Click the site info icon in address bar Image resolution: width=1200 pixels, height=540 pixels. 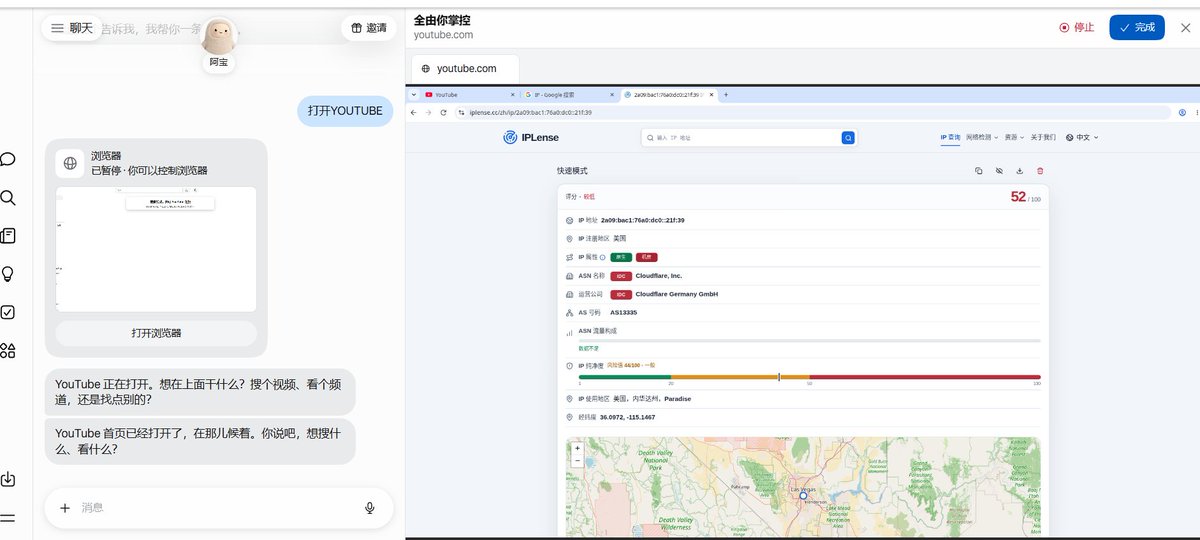tap(463, 112)
